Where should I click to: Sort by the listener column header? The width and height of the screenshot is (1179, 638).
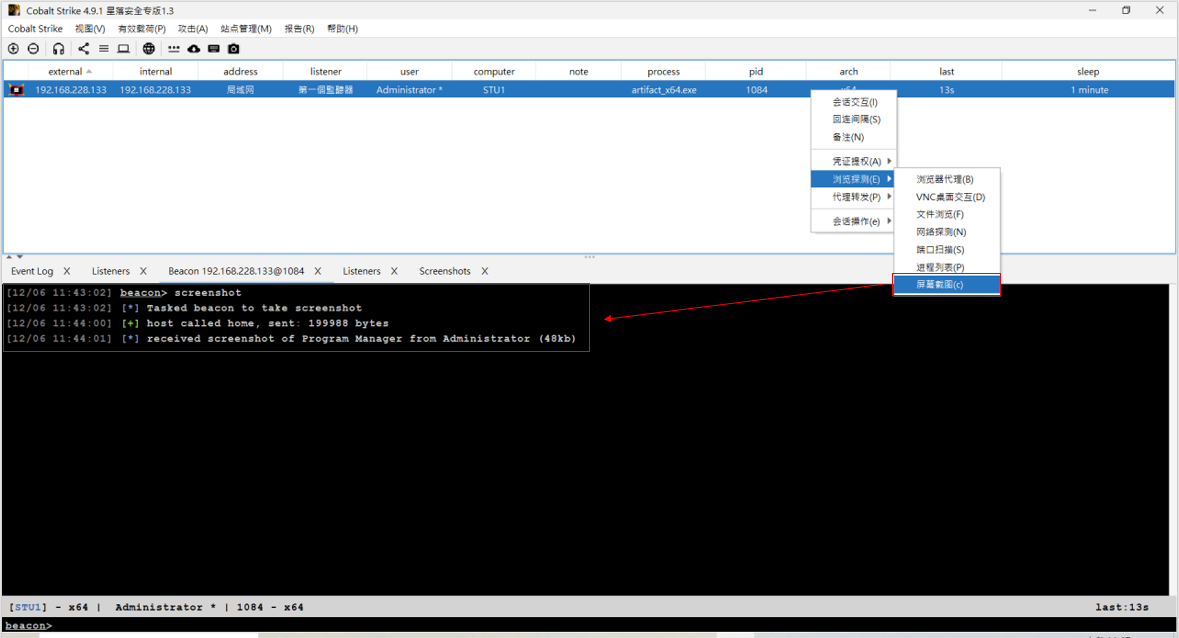point(326,71)
